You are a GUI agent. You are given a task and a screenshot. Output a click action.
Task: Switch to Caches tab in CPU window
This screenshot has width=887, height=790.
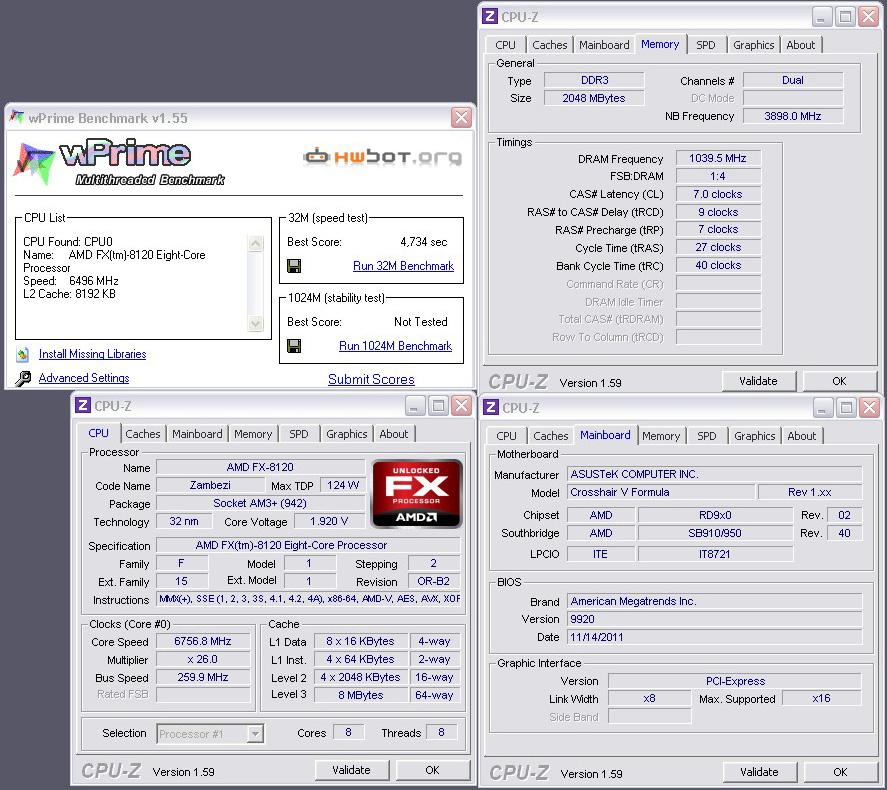(x=143, y=434)
